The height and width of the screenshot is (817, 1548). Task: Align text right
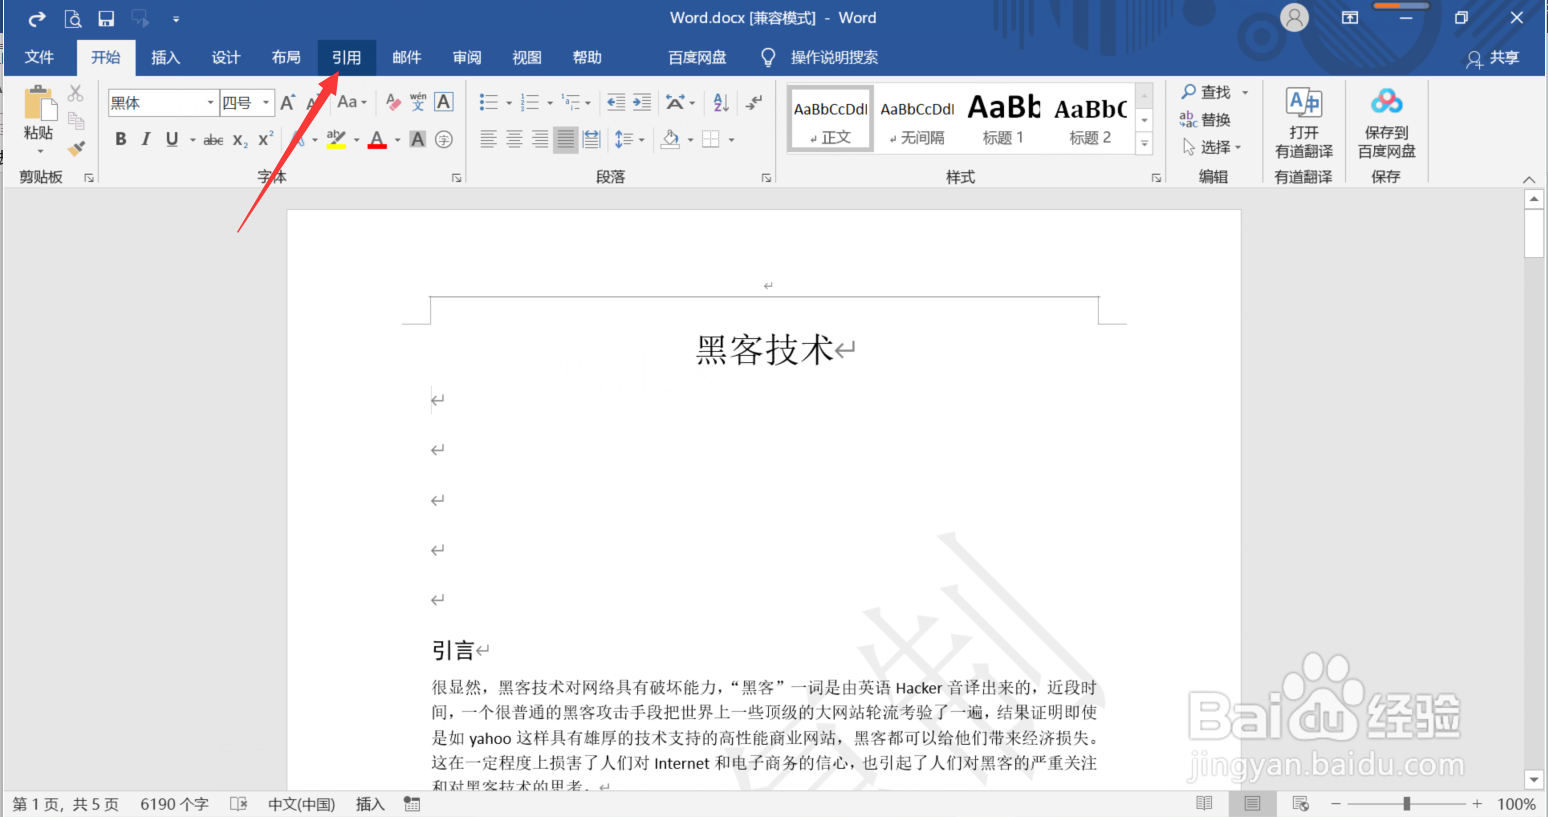[x=540, y=139]
